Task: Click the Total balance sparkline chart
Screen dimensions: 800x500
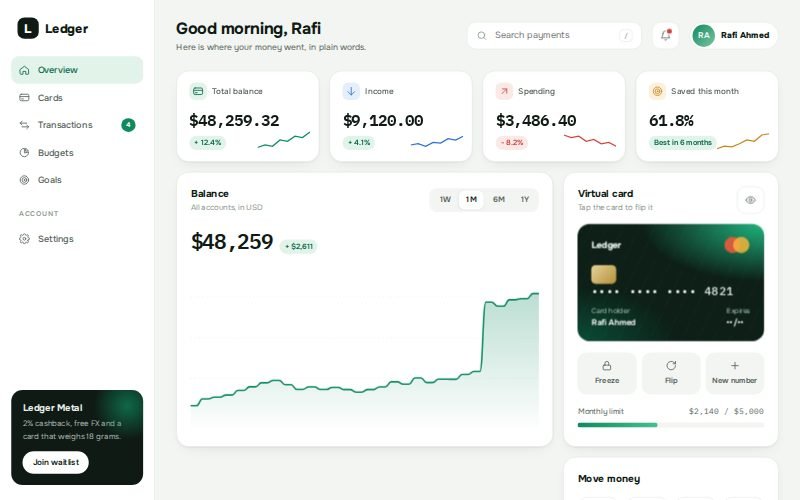Action: tap(284, 140)
